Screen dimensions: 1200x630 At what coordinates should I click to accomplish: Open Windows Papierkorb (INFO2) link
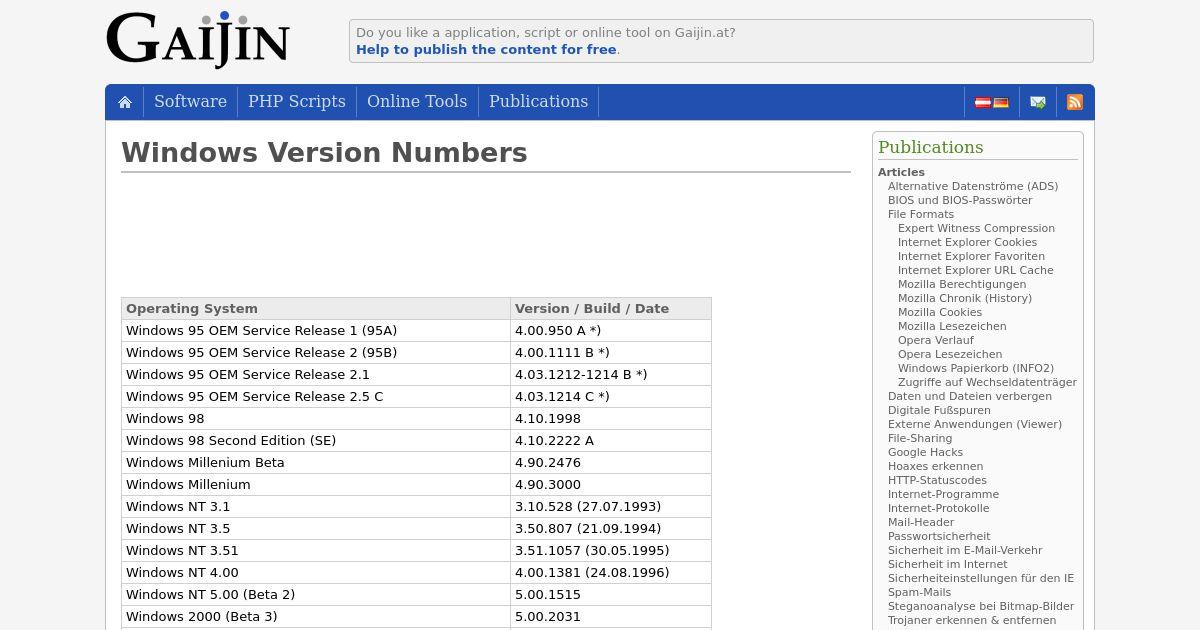pos(976,368)
